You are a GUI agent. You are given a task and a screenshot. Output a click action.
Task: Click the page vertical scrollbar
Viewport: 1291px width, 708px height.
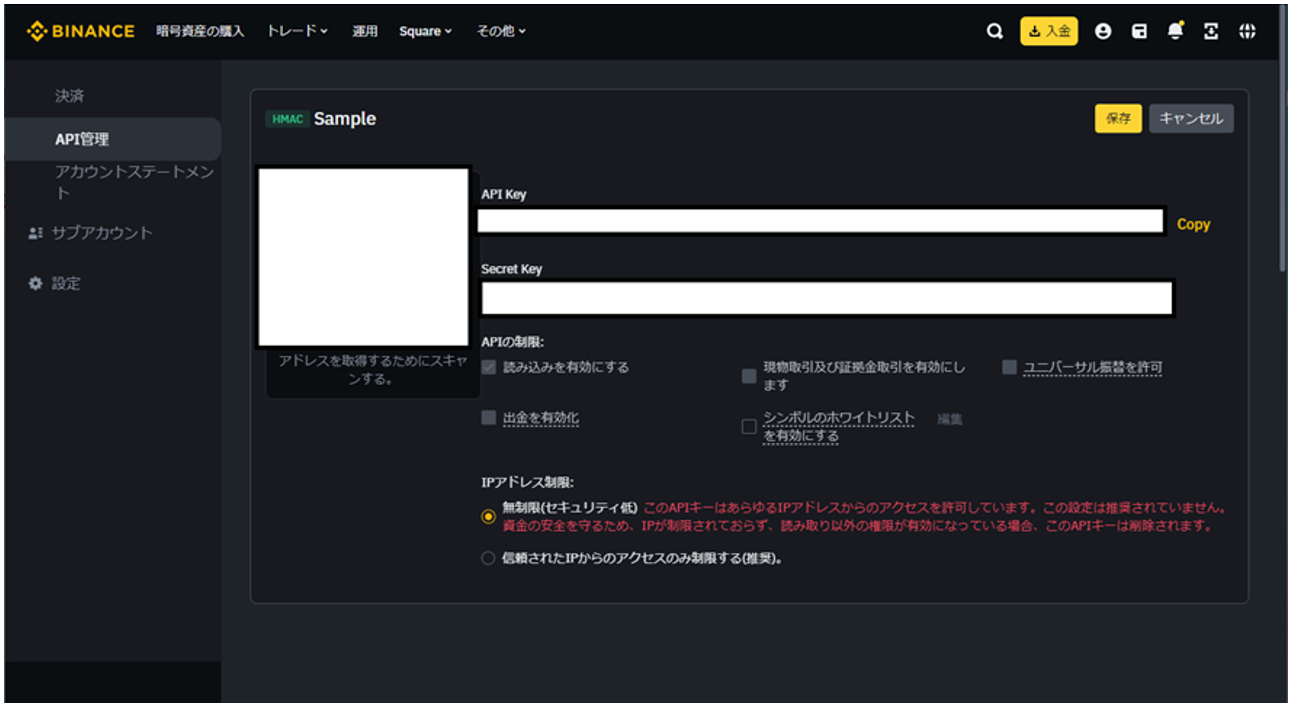pyautogui.click(x=1284, y=140)
